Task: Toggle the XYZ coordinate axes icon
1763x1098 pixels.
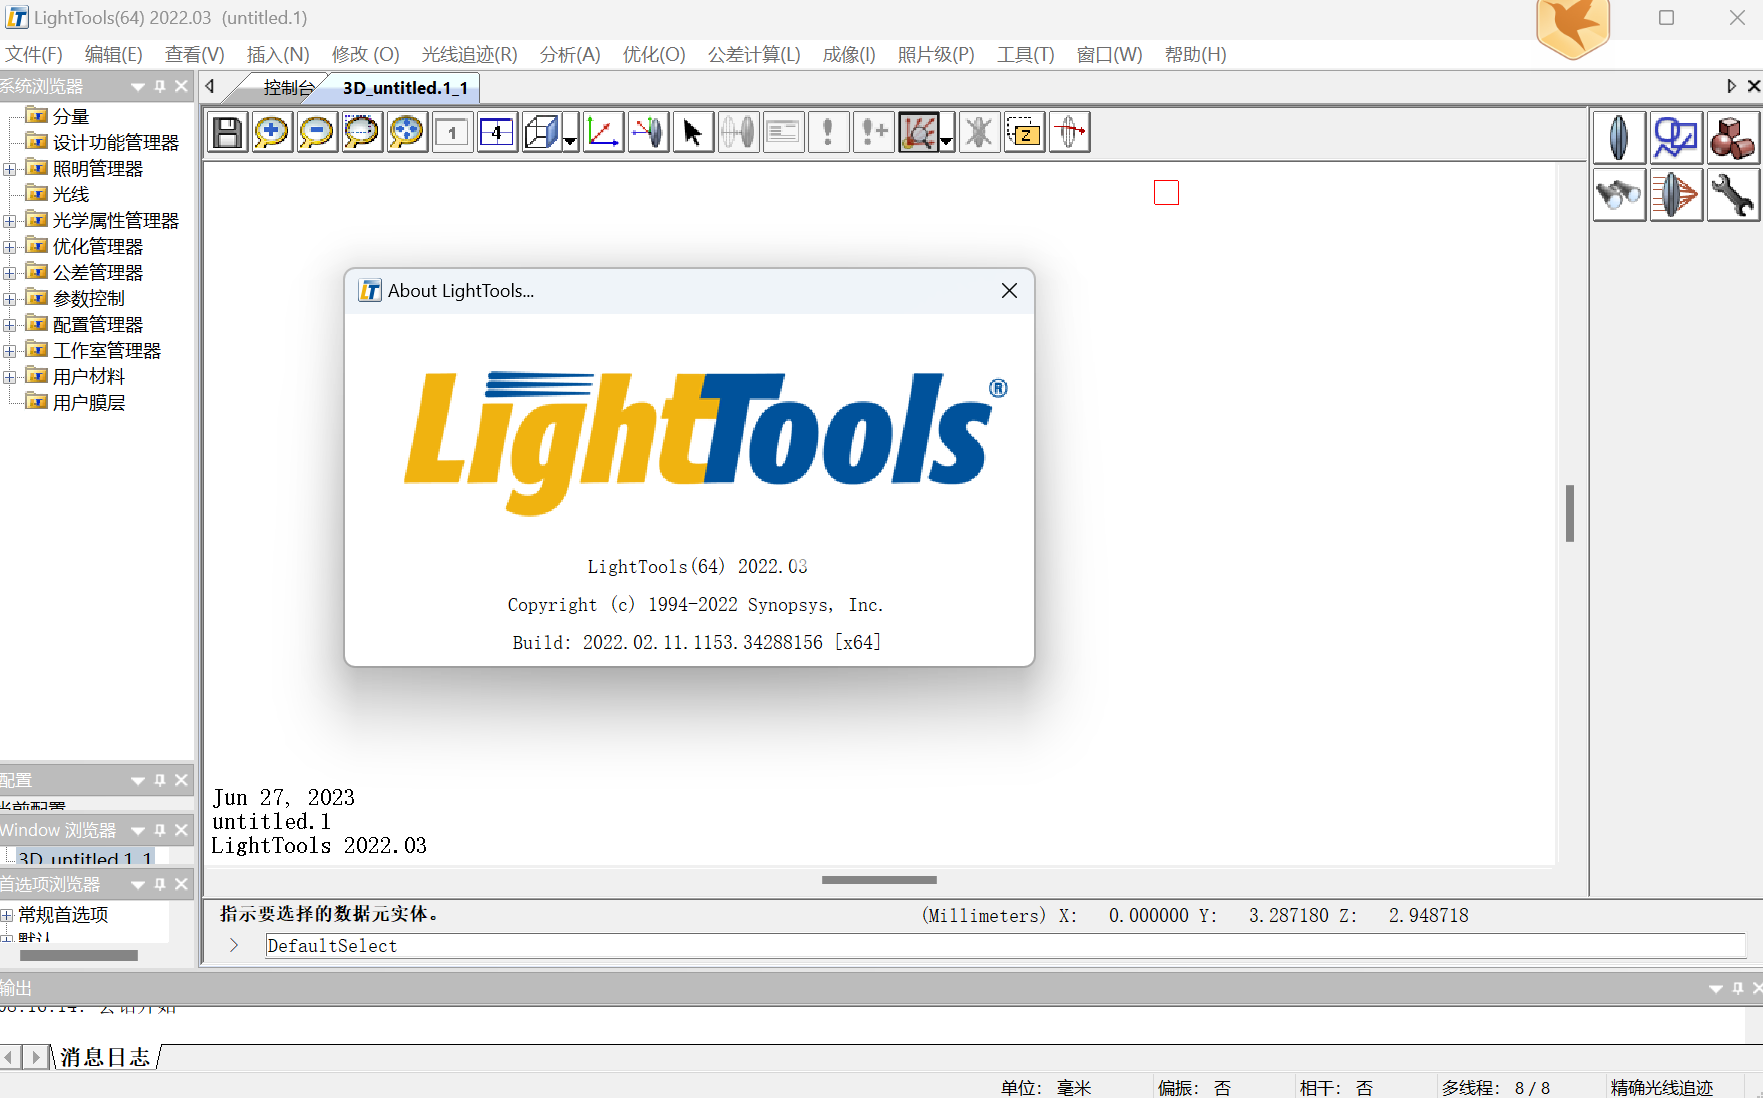Action: [603, 132]
